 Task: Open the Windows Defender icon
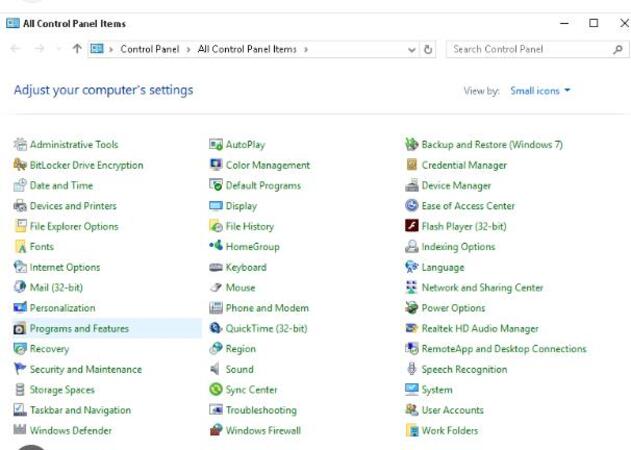(20, 430)
